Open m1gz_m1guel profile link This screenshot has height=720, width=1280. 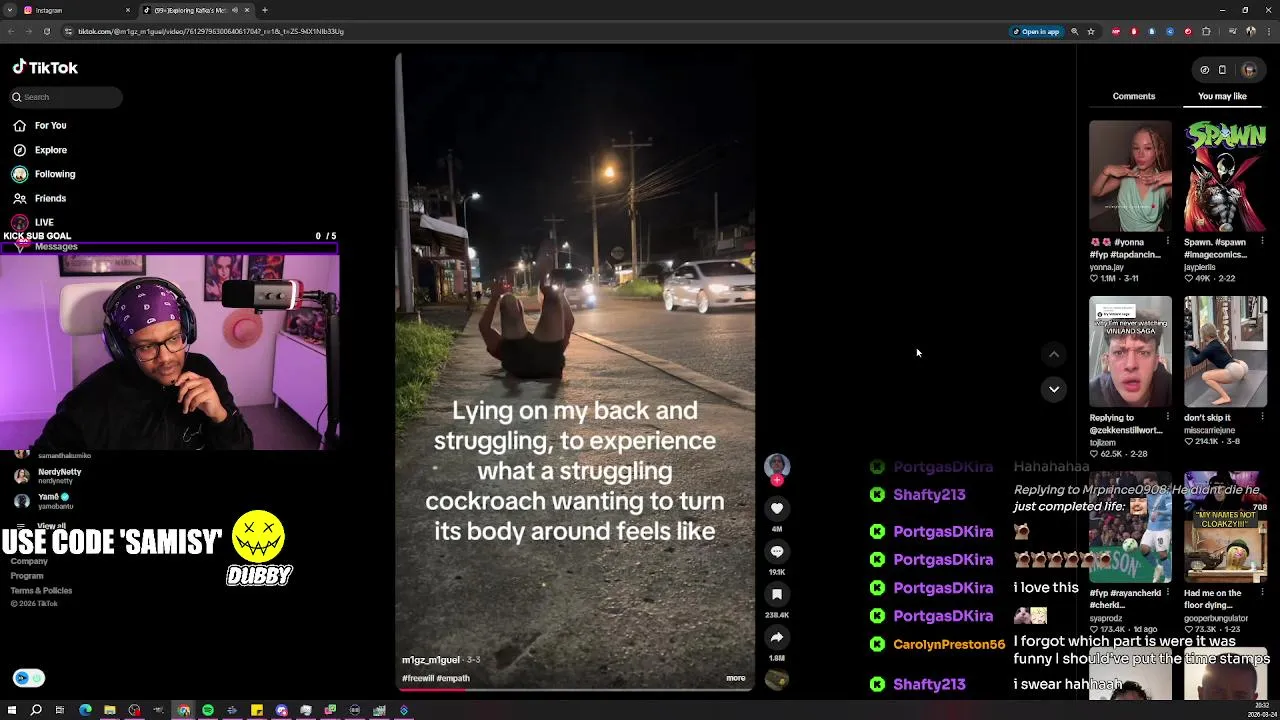(431, 660)
